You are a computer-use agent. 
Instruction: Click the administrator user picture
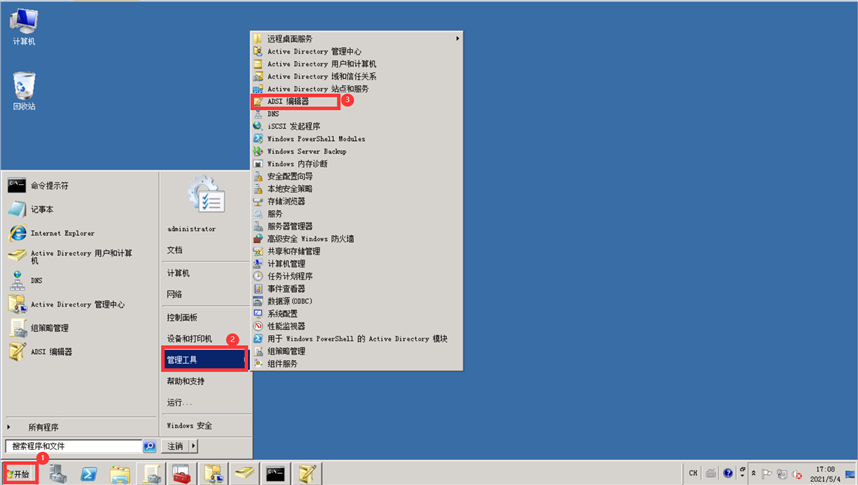(x=207, y=195)
